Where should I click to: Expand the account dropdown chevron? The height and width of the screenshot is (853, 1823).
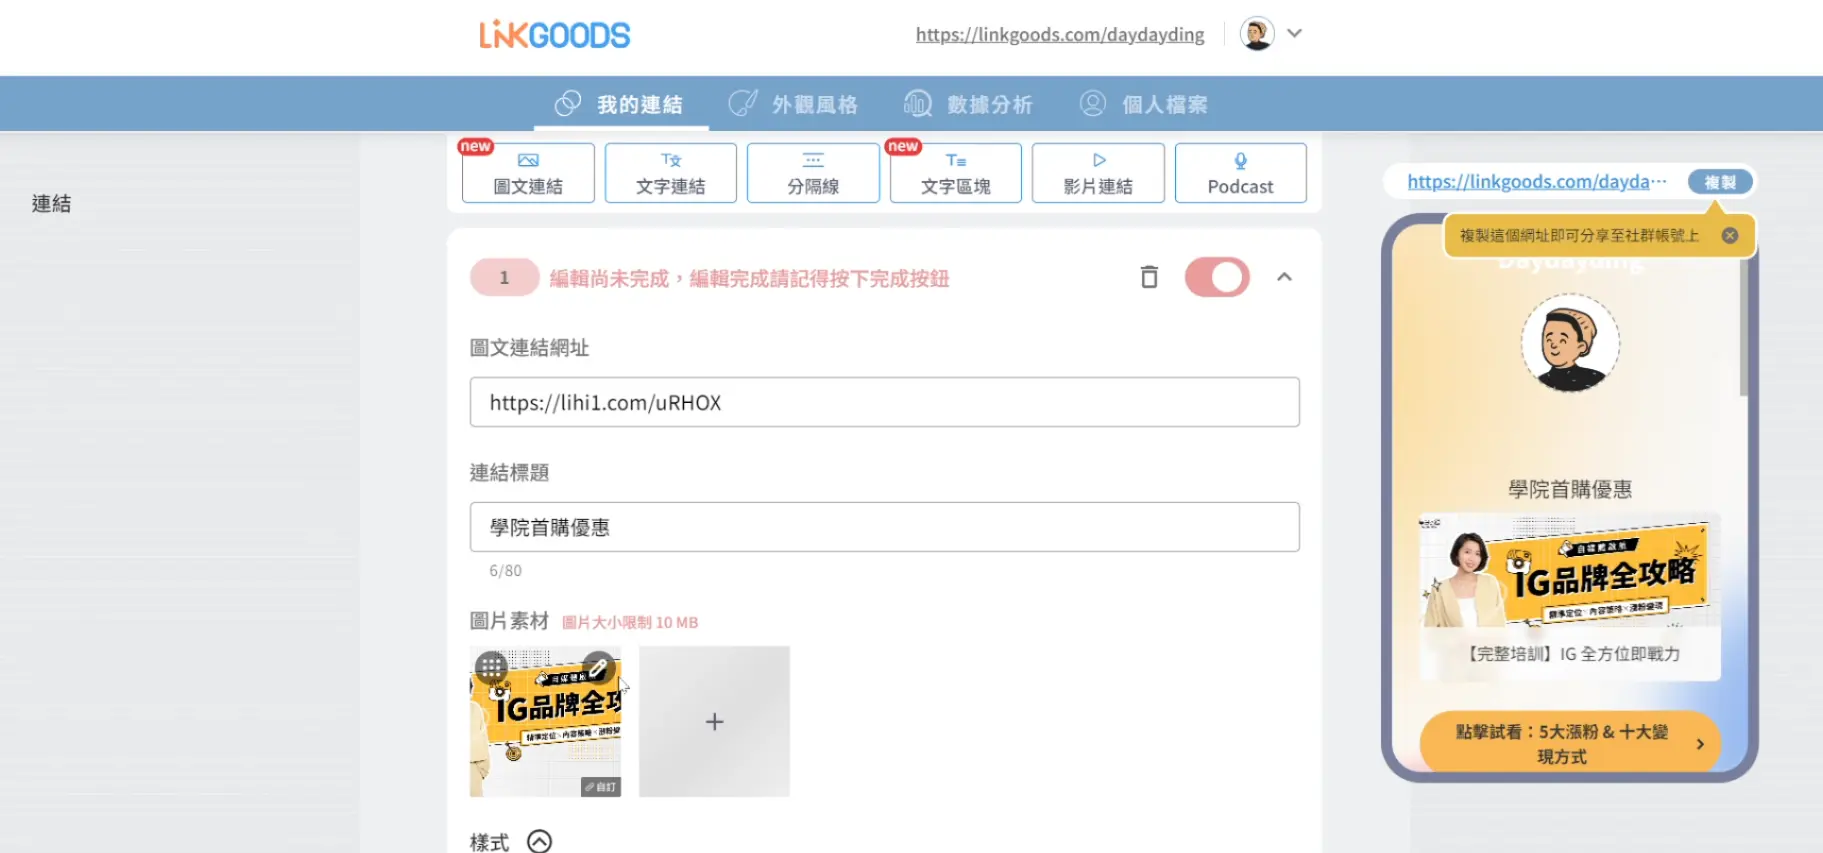coord(1295,33)
